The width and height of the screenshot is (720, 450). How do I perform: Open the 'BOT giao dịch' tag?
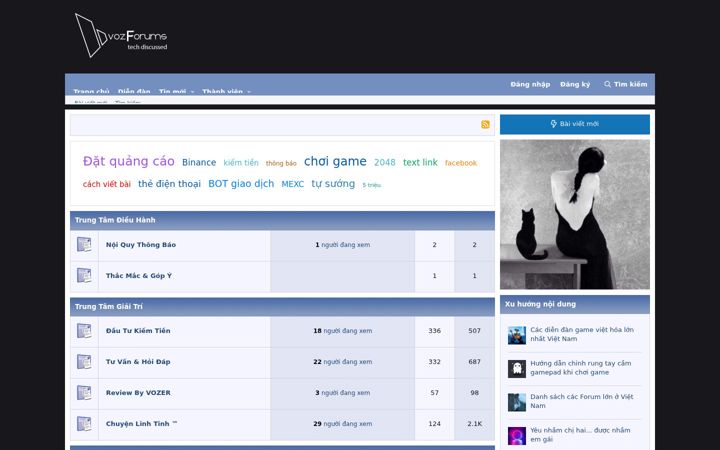(241, 184)
